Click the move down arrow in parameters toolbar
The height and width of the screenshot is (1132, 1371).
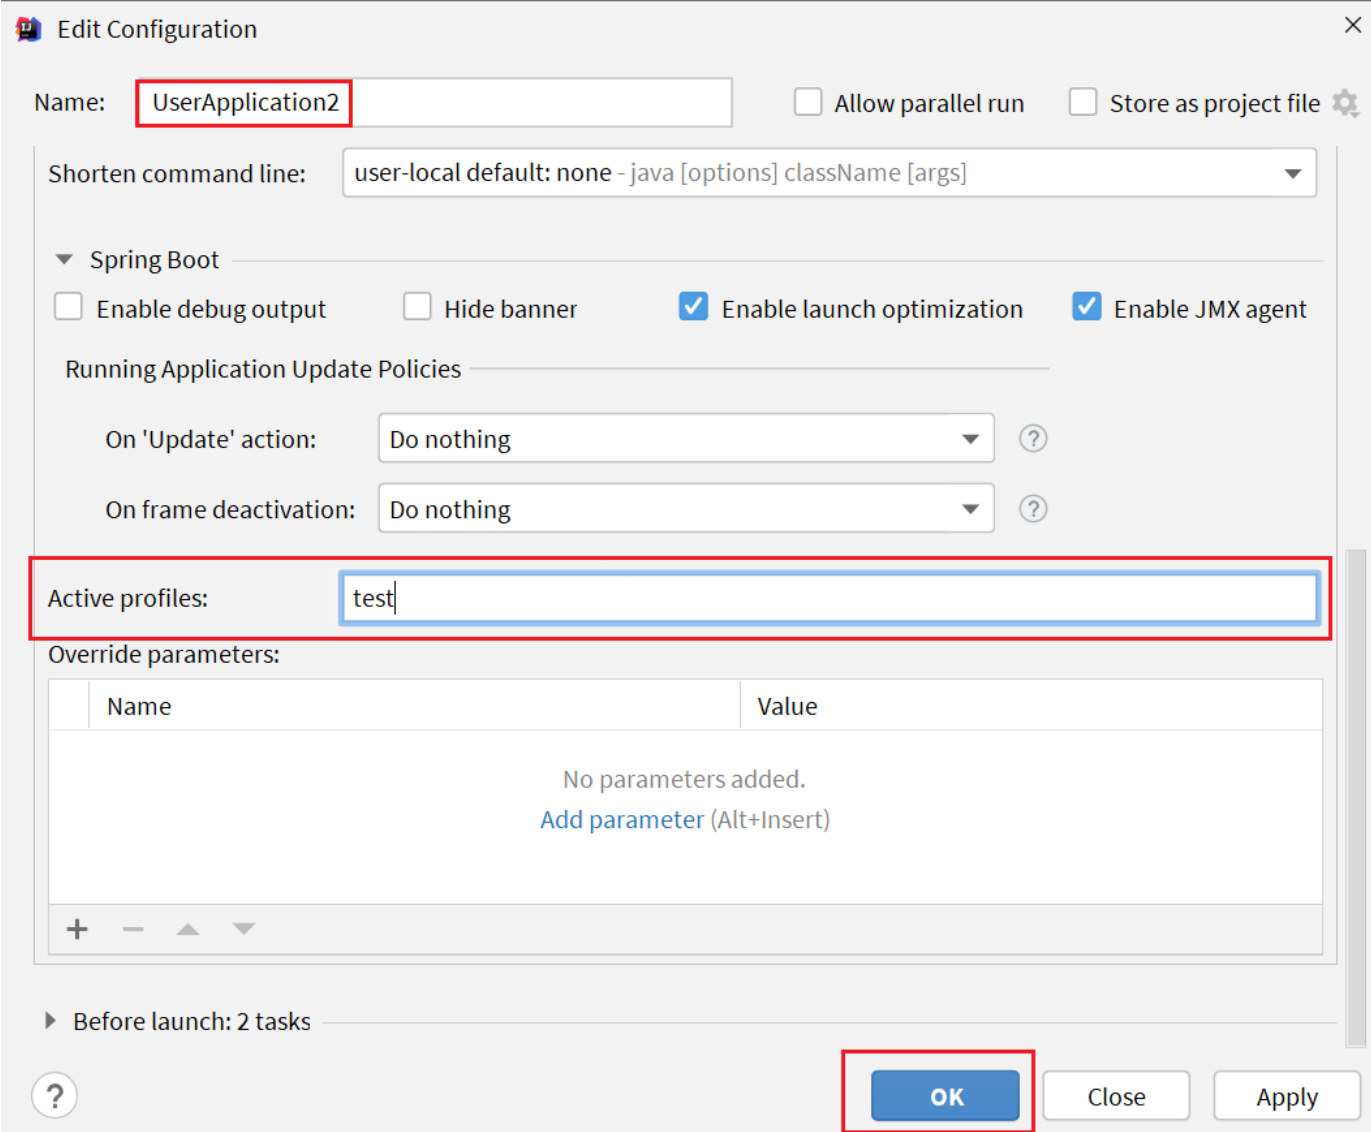coord(243,929)
